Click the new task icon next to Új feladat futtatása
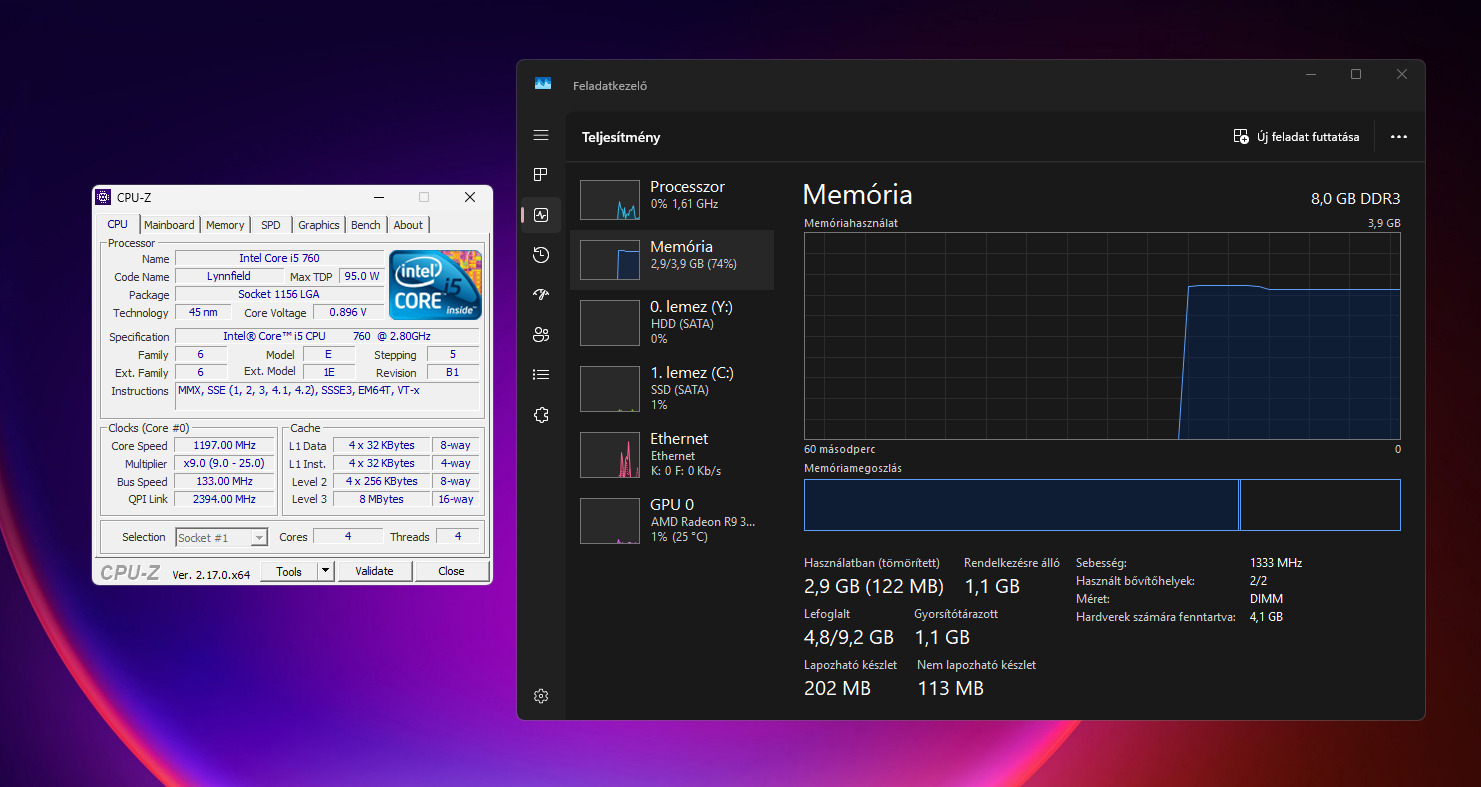 click(x=1241, y=137)
